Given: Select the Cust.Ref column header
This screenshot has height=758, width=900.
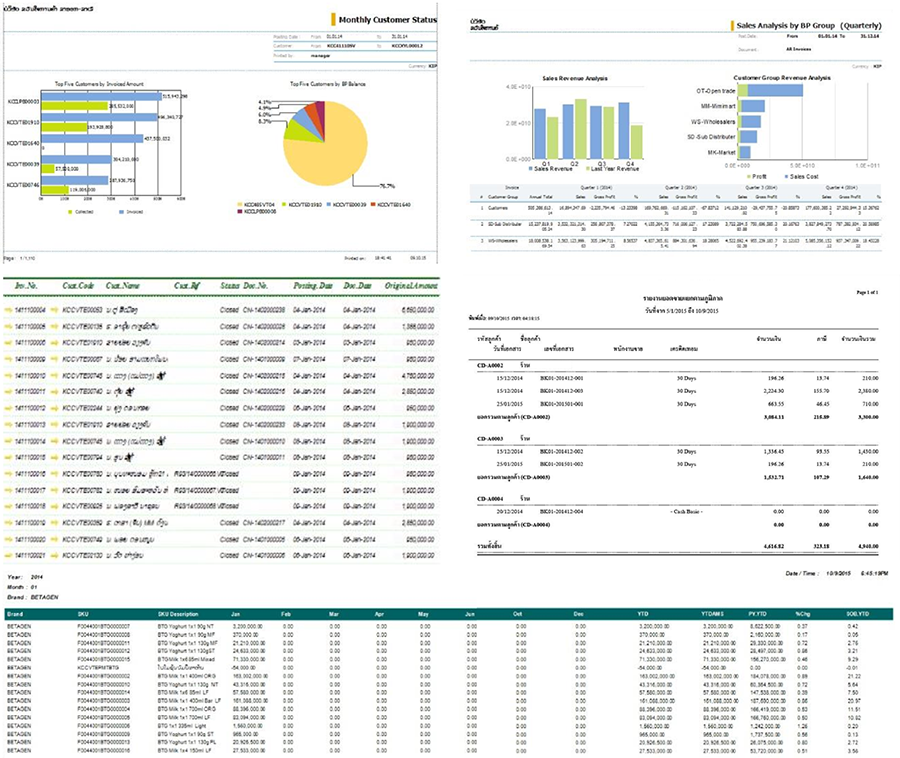Looking at the screenshot, I should point(187,286).
